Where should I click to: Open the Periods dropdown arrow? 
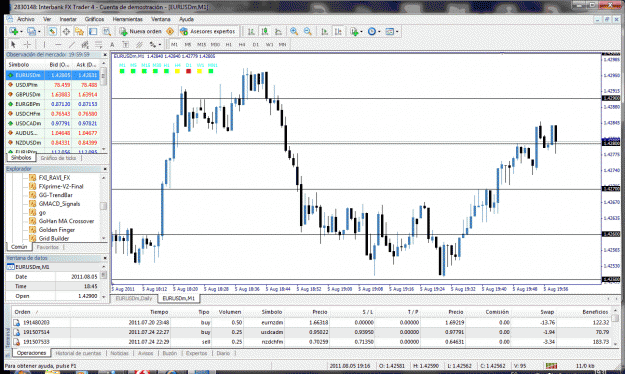click(x=379, y=31)
